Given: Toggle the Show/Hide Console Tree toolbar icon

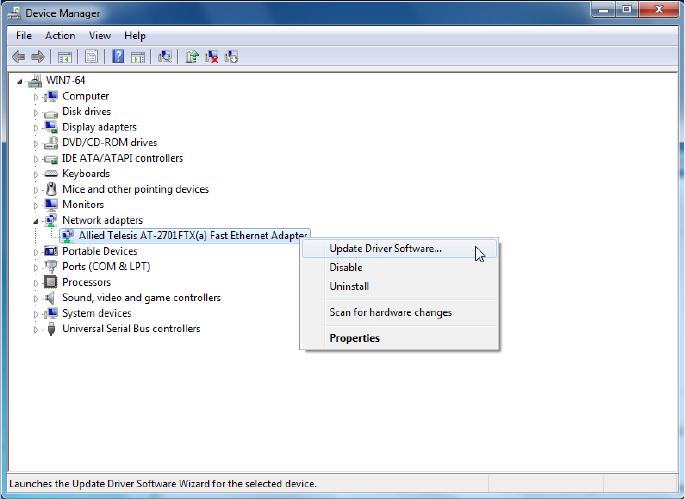Looking at the screenshot, I should [x=65, y=57].
